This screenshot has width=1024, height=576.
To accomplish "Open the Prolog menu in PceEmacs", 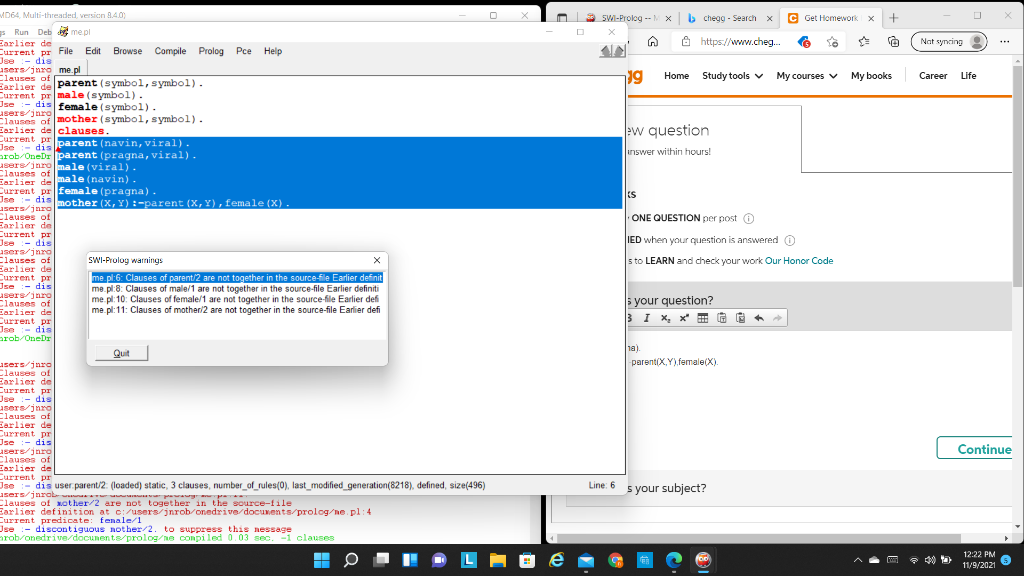I will click(211, 50).
